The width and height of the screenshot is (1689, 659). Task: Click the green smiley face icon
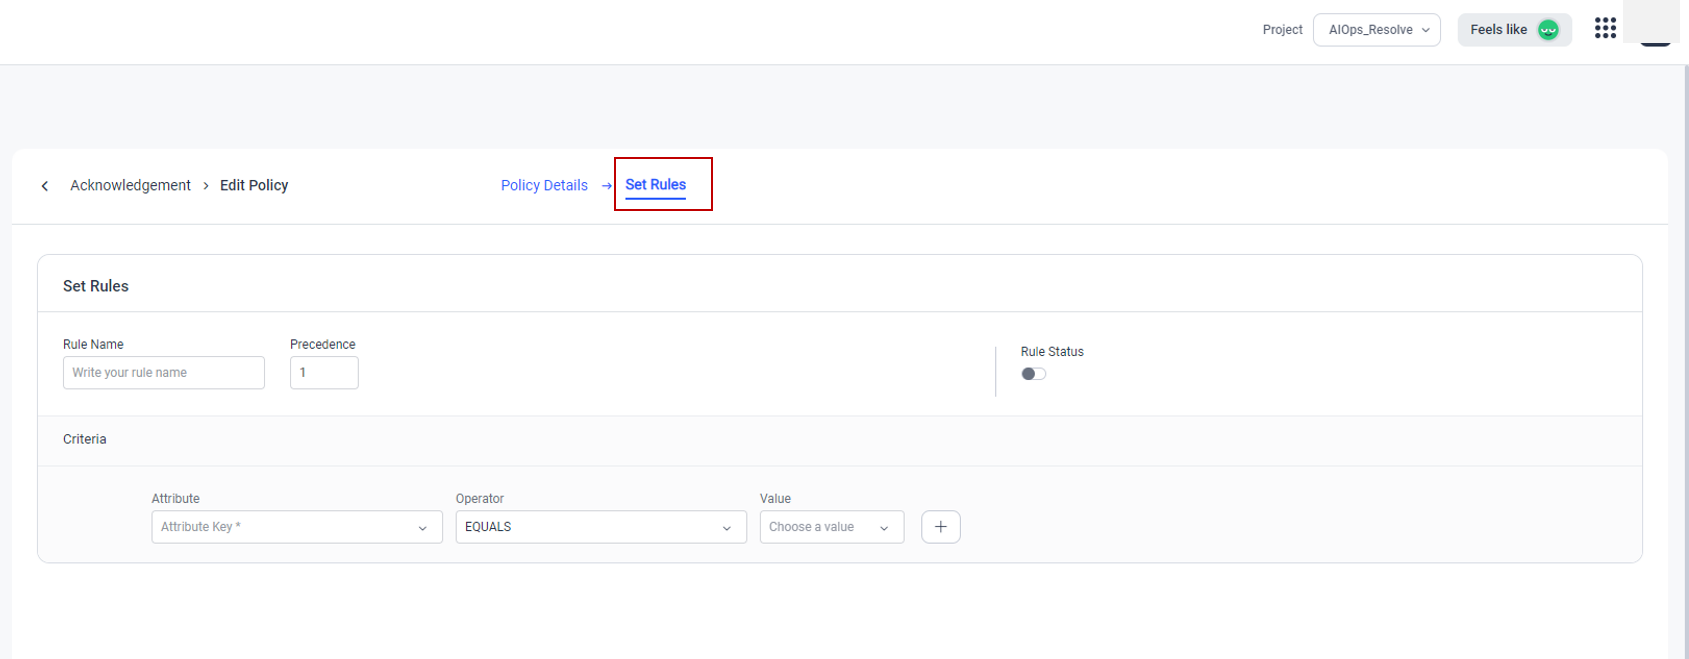tap(1548, 30)
